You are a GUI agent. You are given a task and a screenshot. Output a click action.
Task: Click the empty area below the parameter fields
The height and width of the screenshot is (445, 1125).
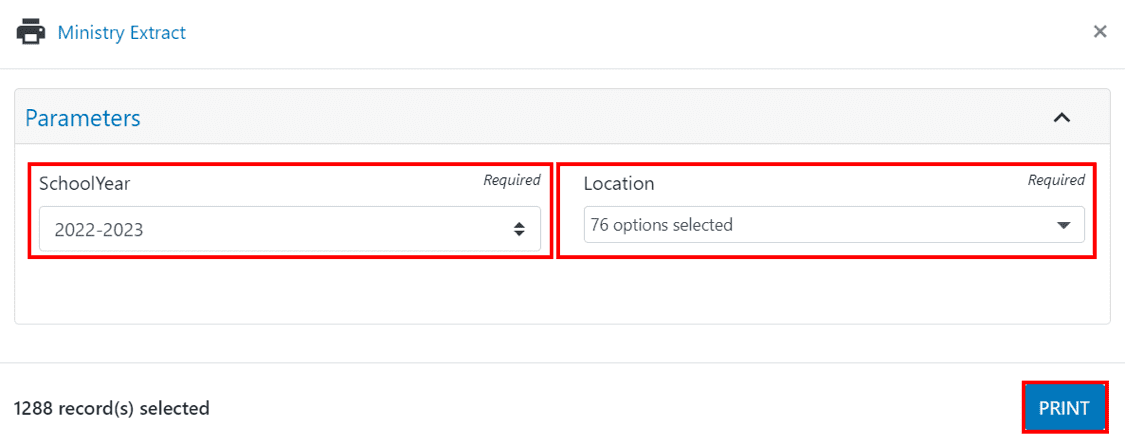coord(562,291)
